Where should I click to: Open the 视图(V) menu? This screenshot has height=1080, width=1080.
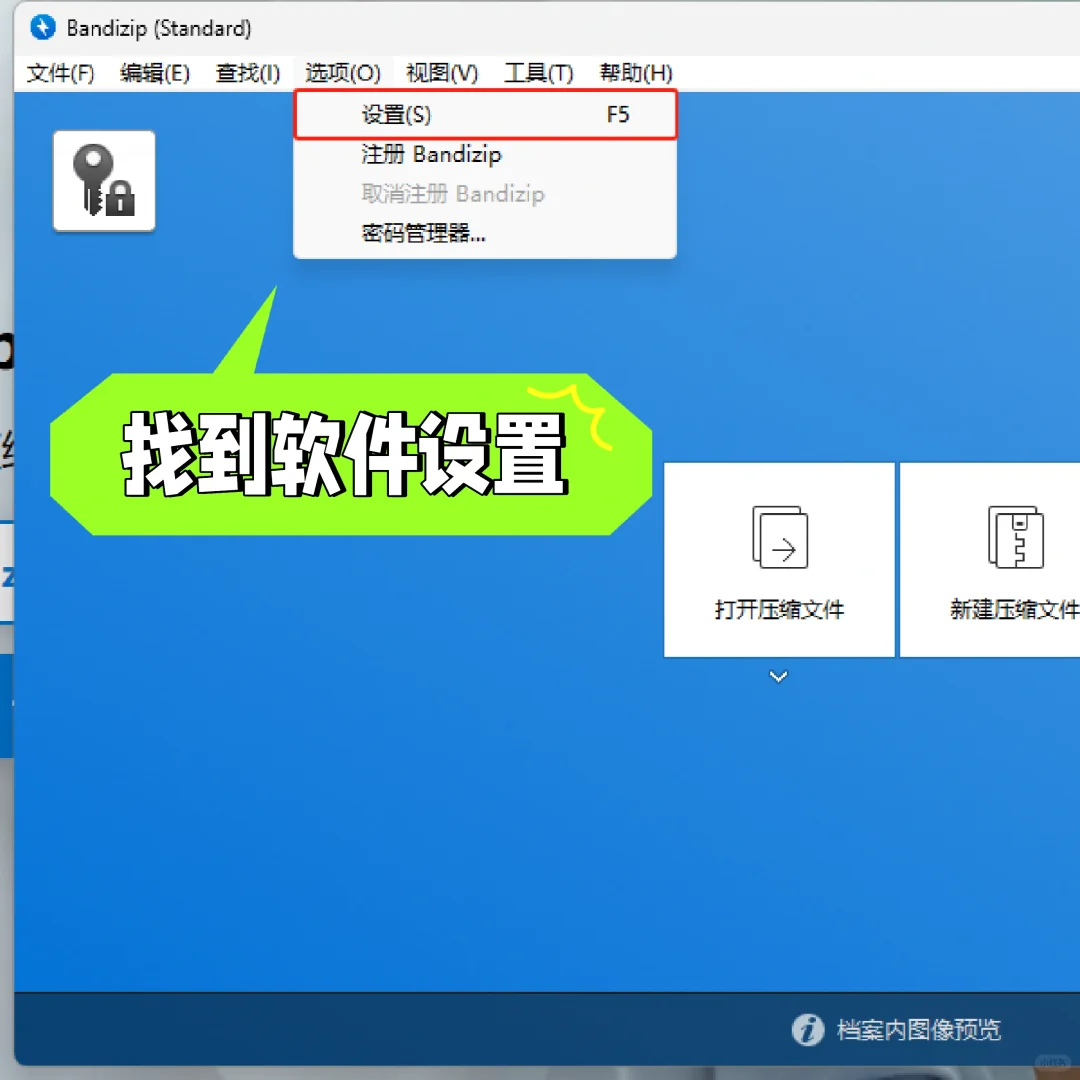440,73
